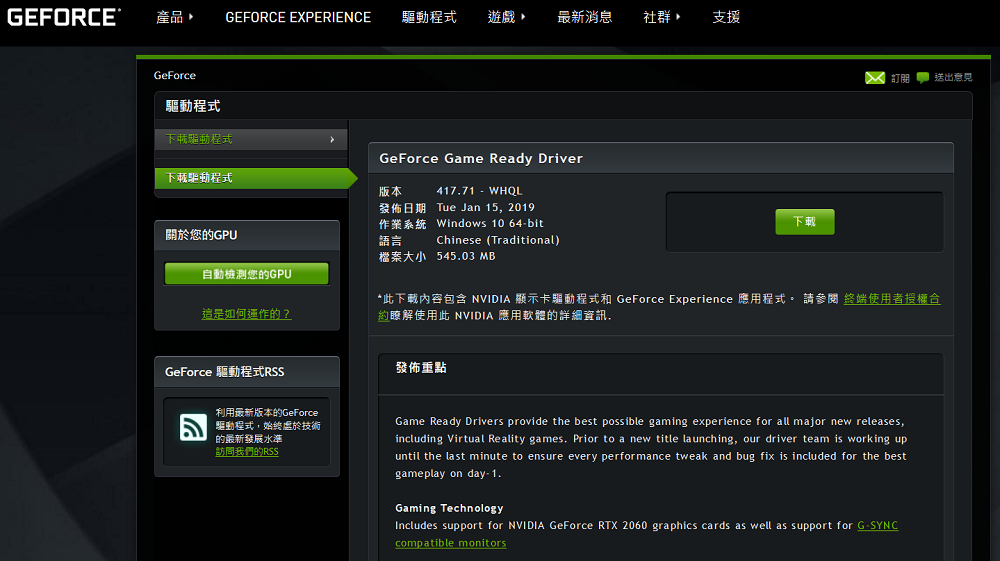
Task: Click 發佈重點 release highlights heading
Action: [421, 367]
